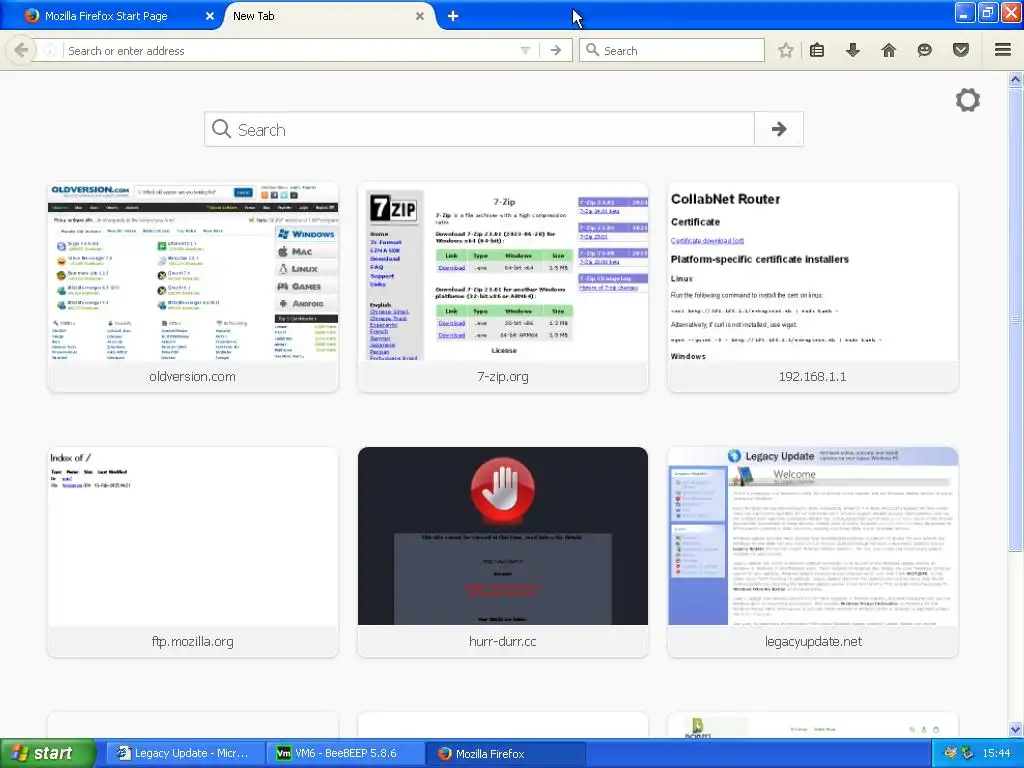Image resolution: width=1024 pixels, height=768 pixels.
Task: Click the back arrow navigation button
Action: pos(21,50)
